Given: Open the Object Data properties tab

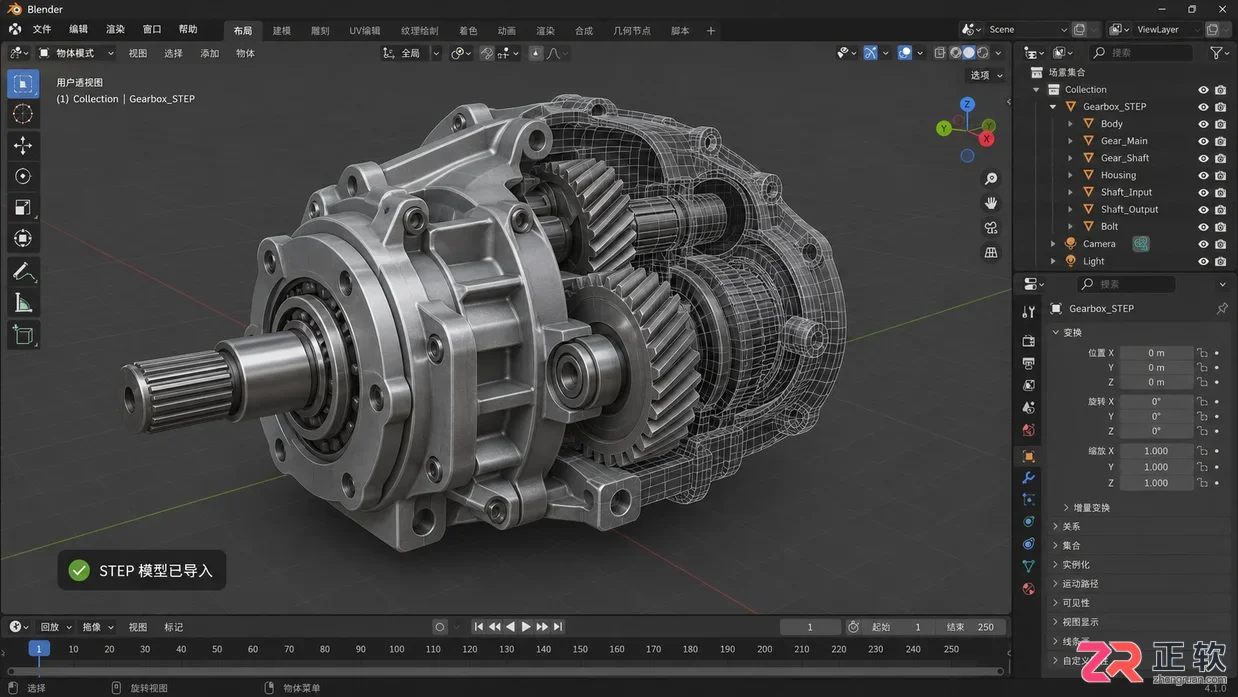Looking at the screenshot, I should point(1028,566).
